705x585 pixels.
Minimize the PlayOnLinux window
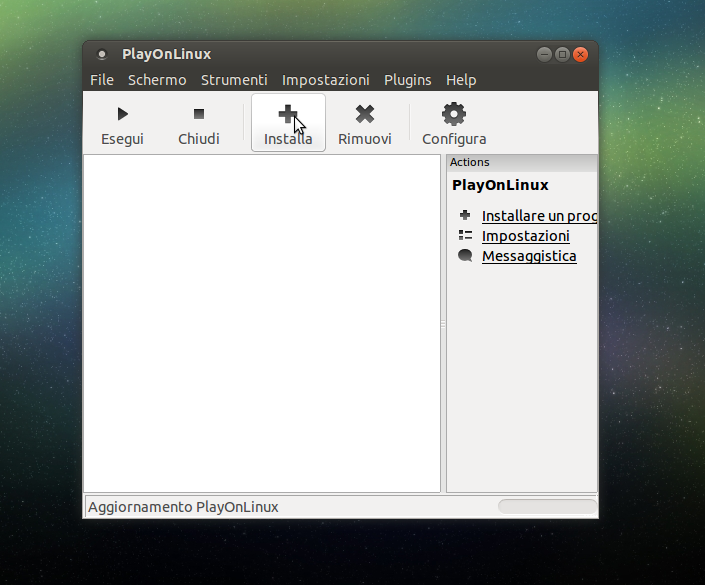(x=544, y=54)
